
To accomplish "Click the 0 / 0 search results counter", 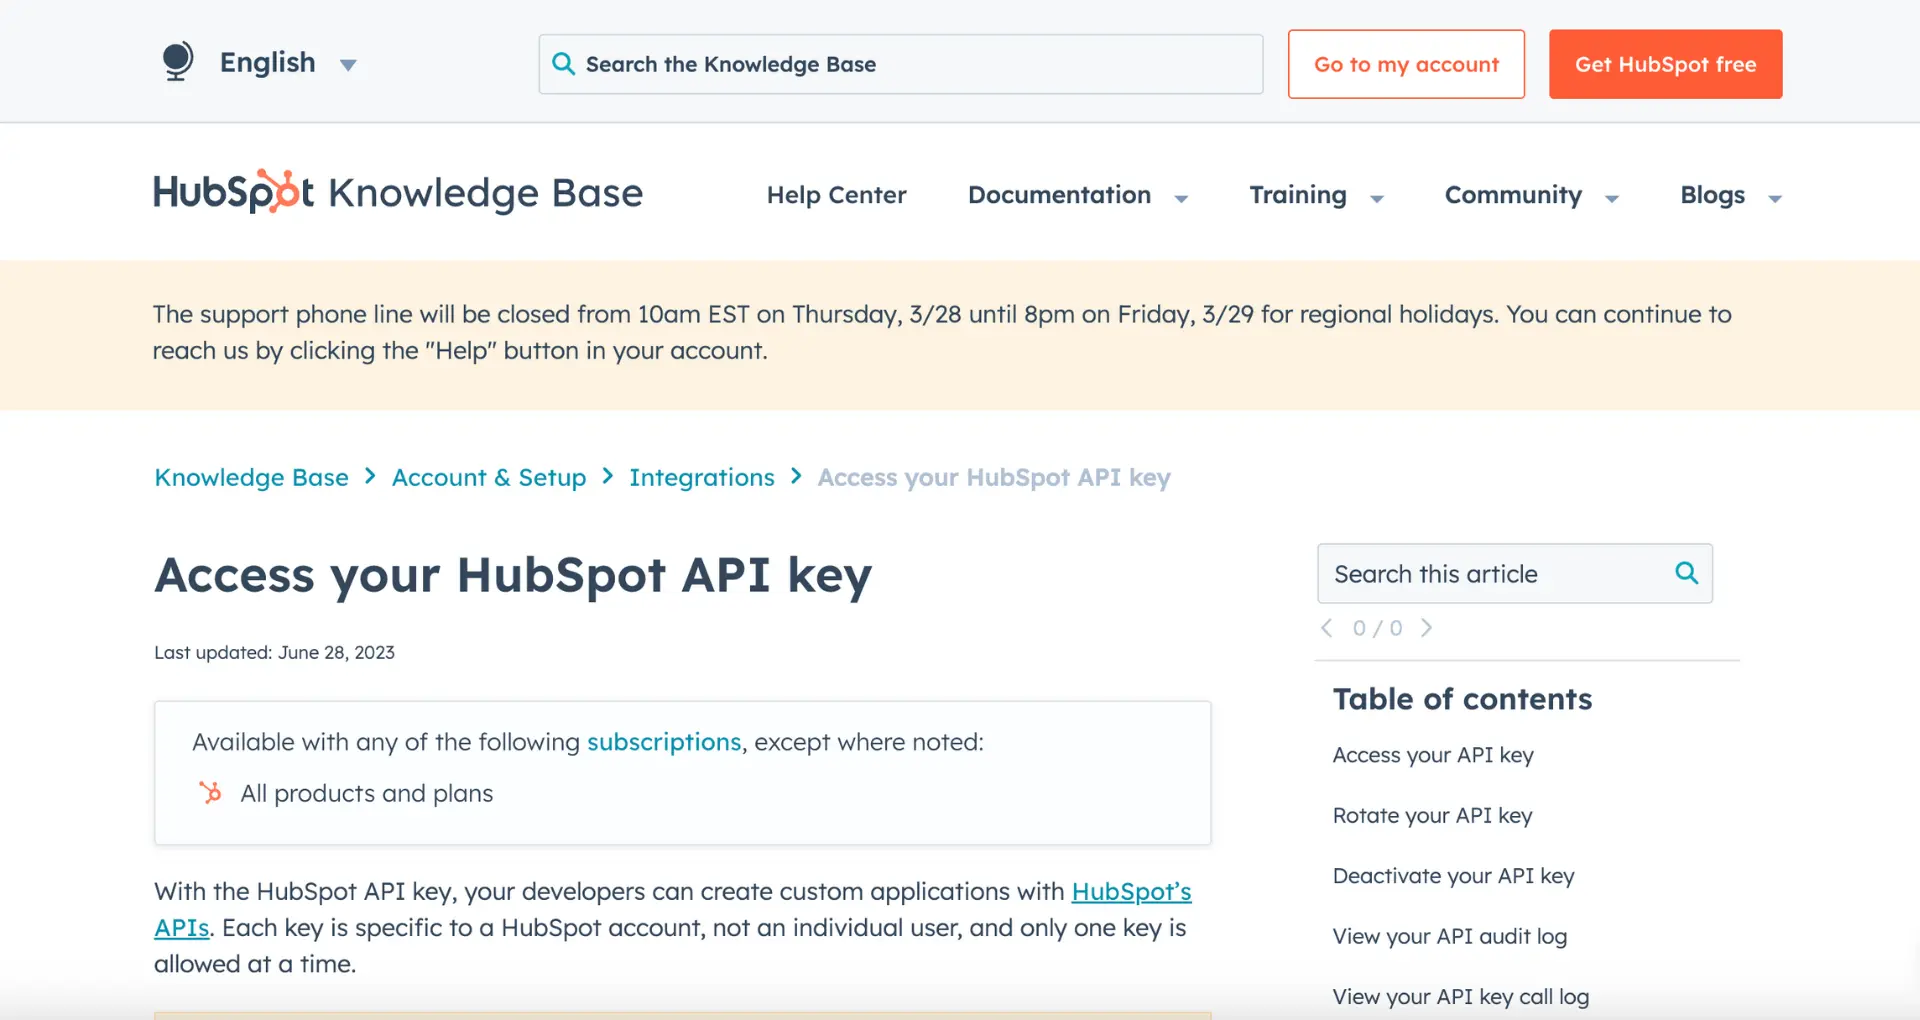I will click(x=1377, y=628).
